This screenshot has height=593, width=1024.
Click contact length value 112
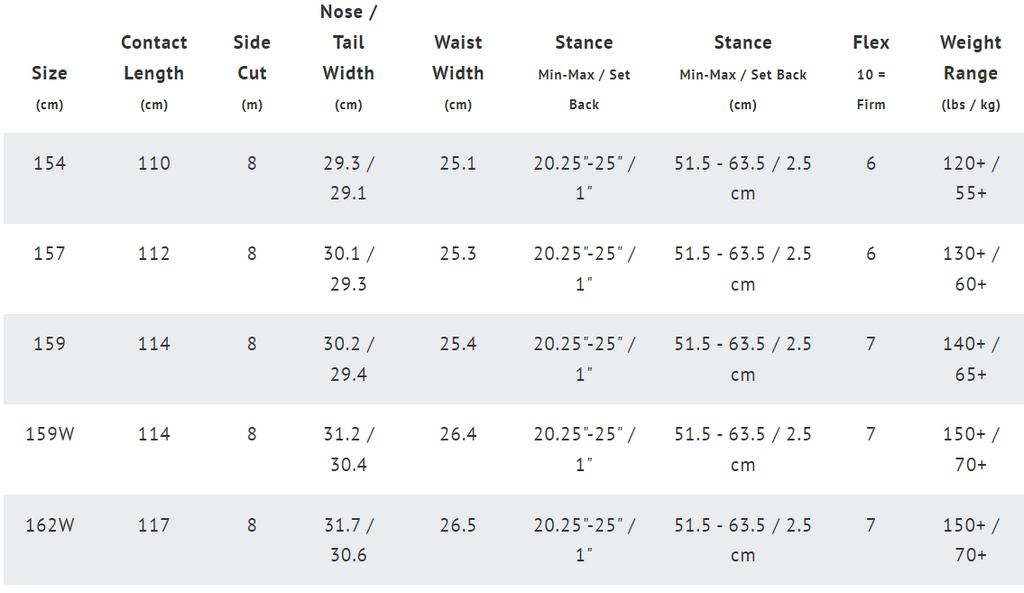pos(154,253)
